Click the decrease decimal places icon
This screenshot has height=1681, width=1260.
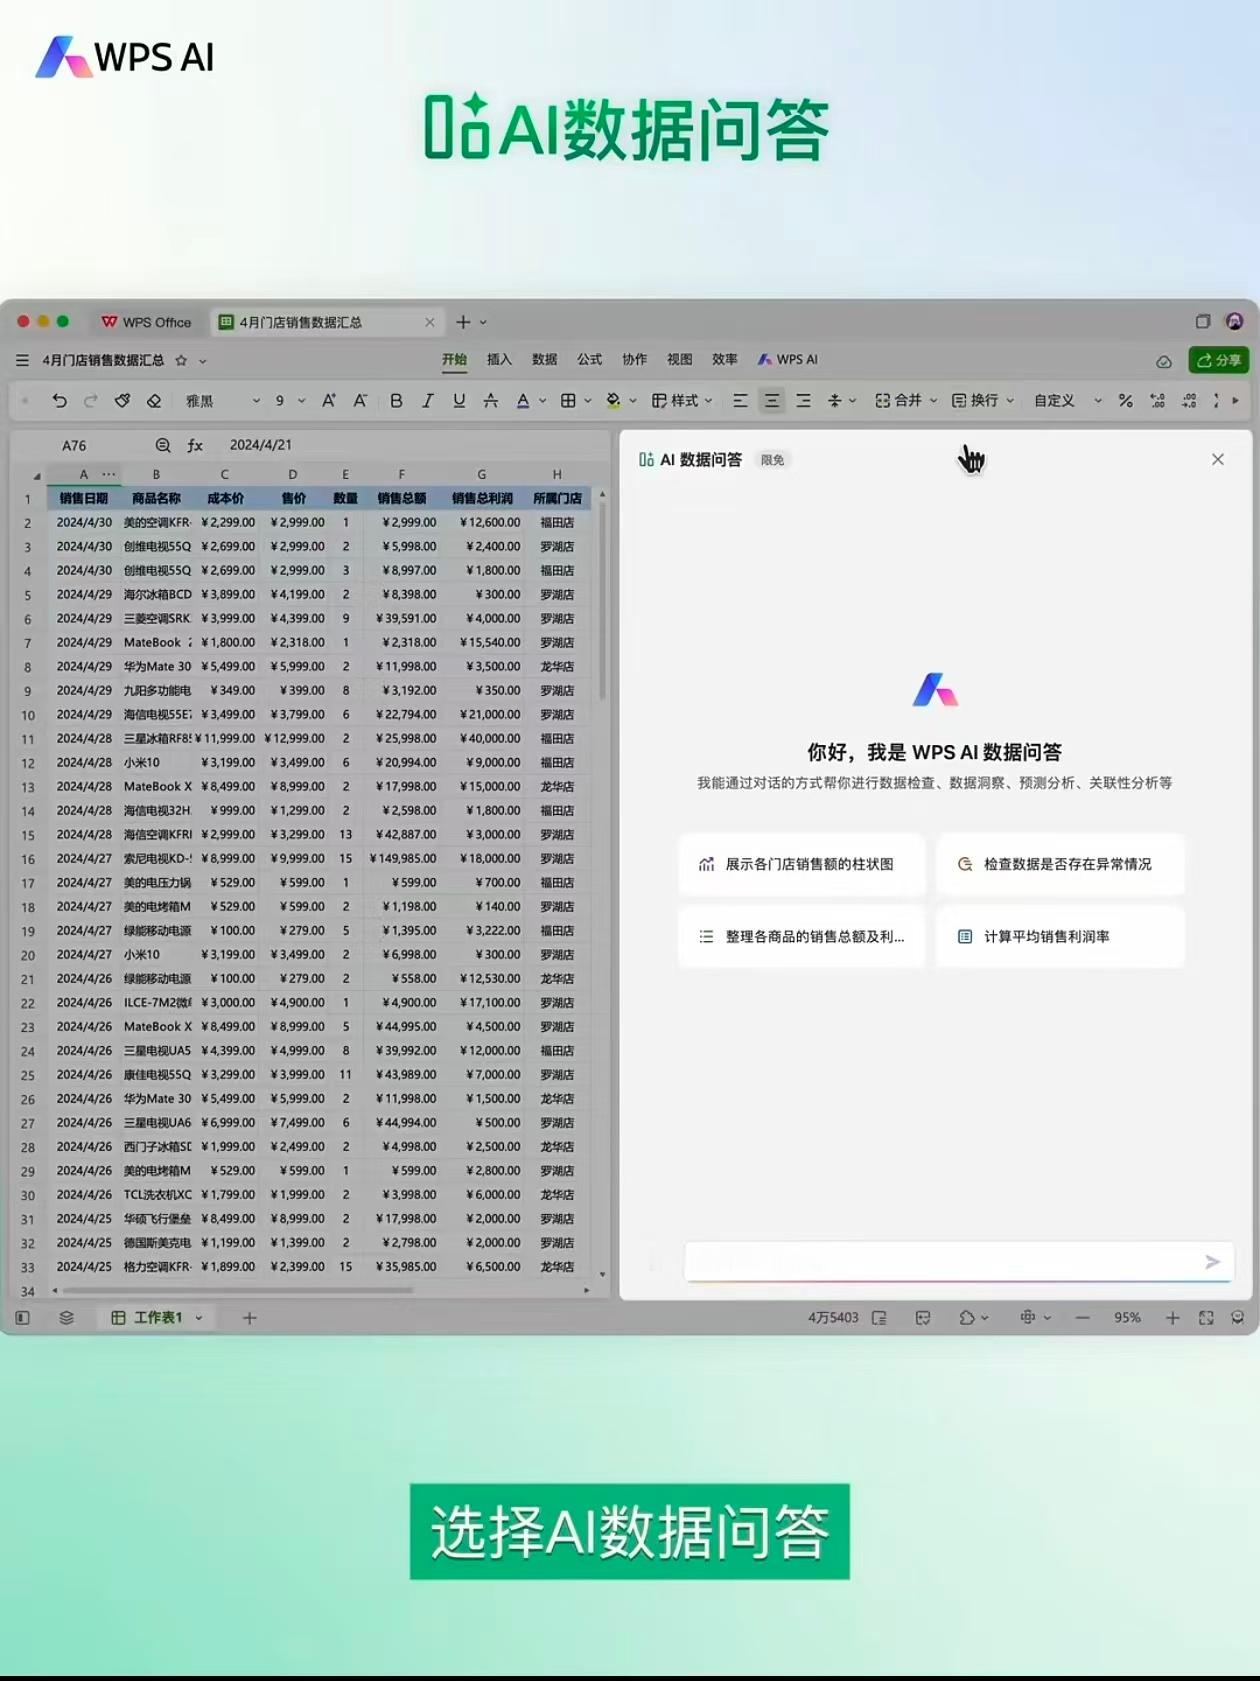(x=1189, y=401)
